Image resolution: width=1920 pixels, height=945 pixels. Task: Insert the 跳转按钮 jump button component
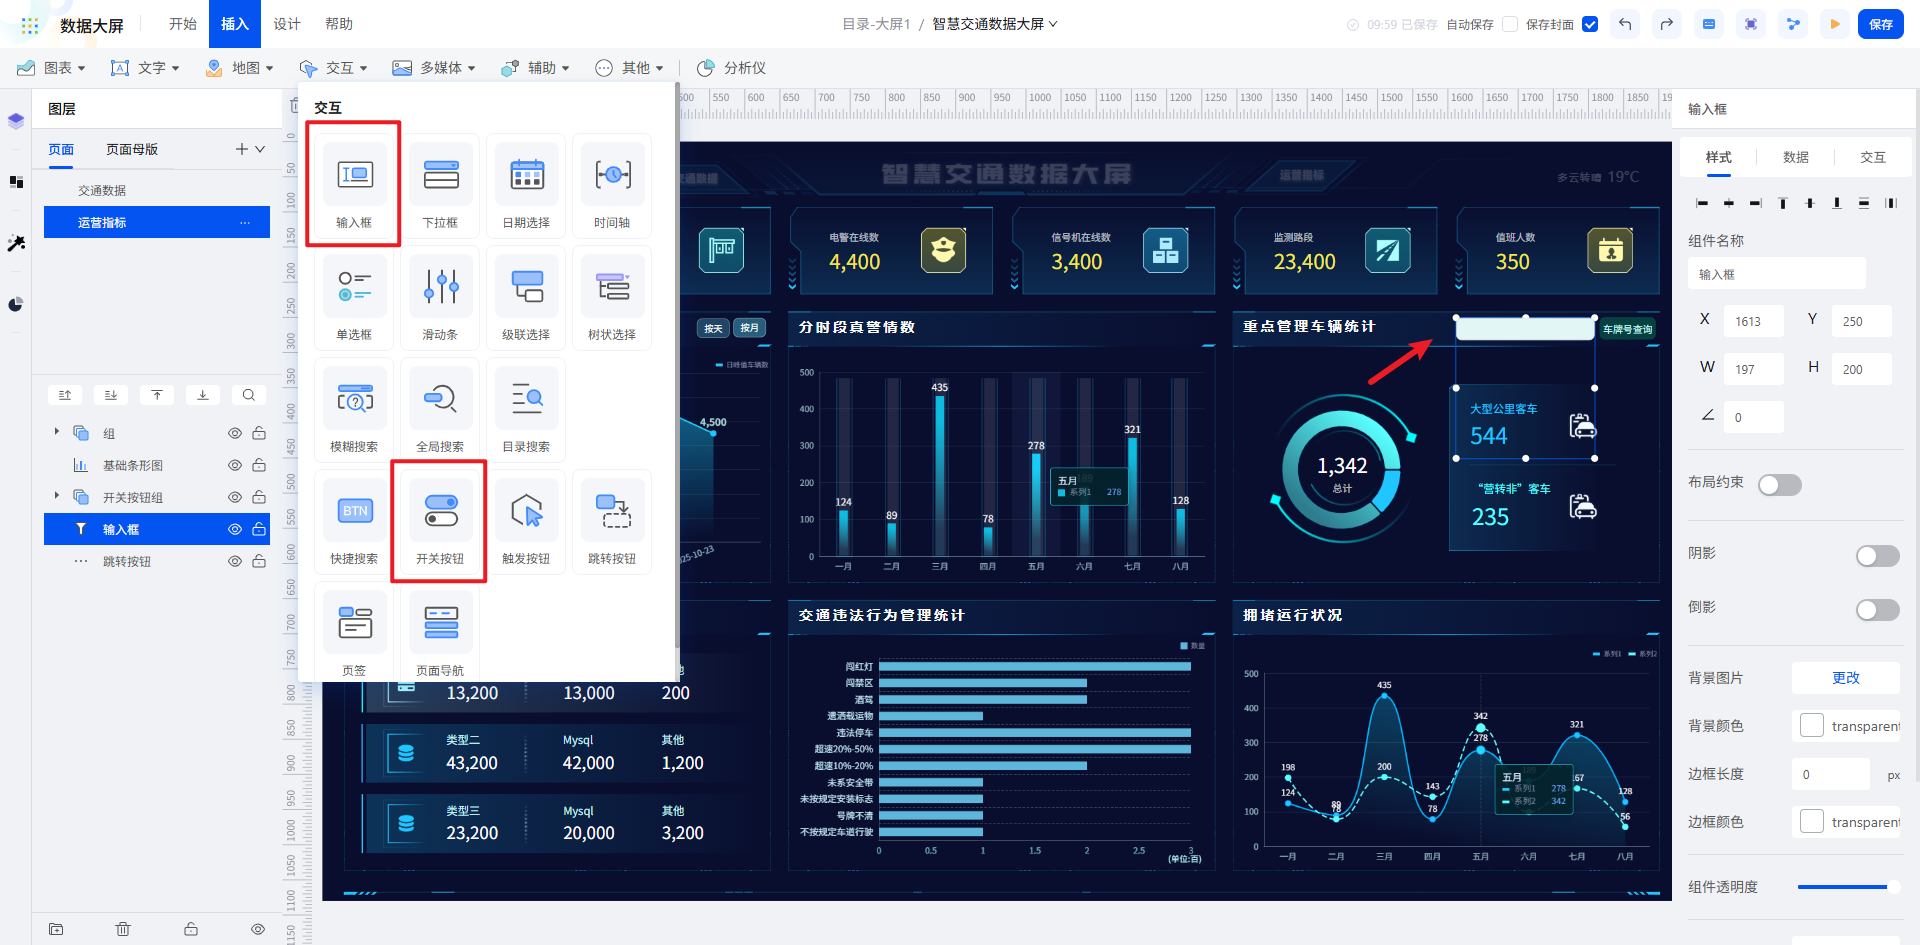(x=612, y=521)
